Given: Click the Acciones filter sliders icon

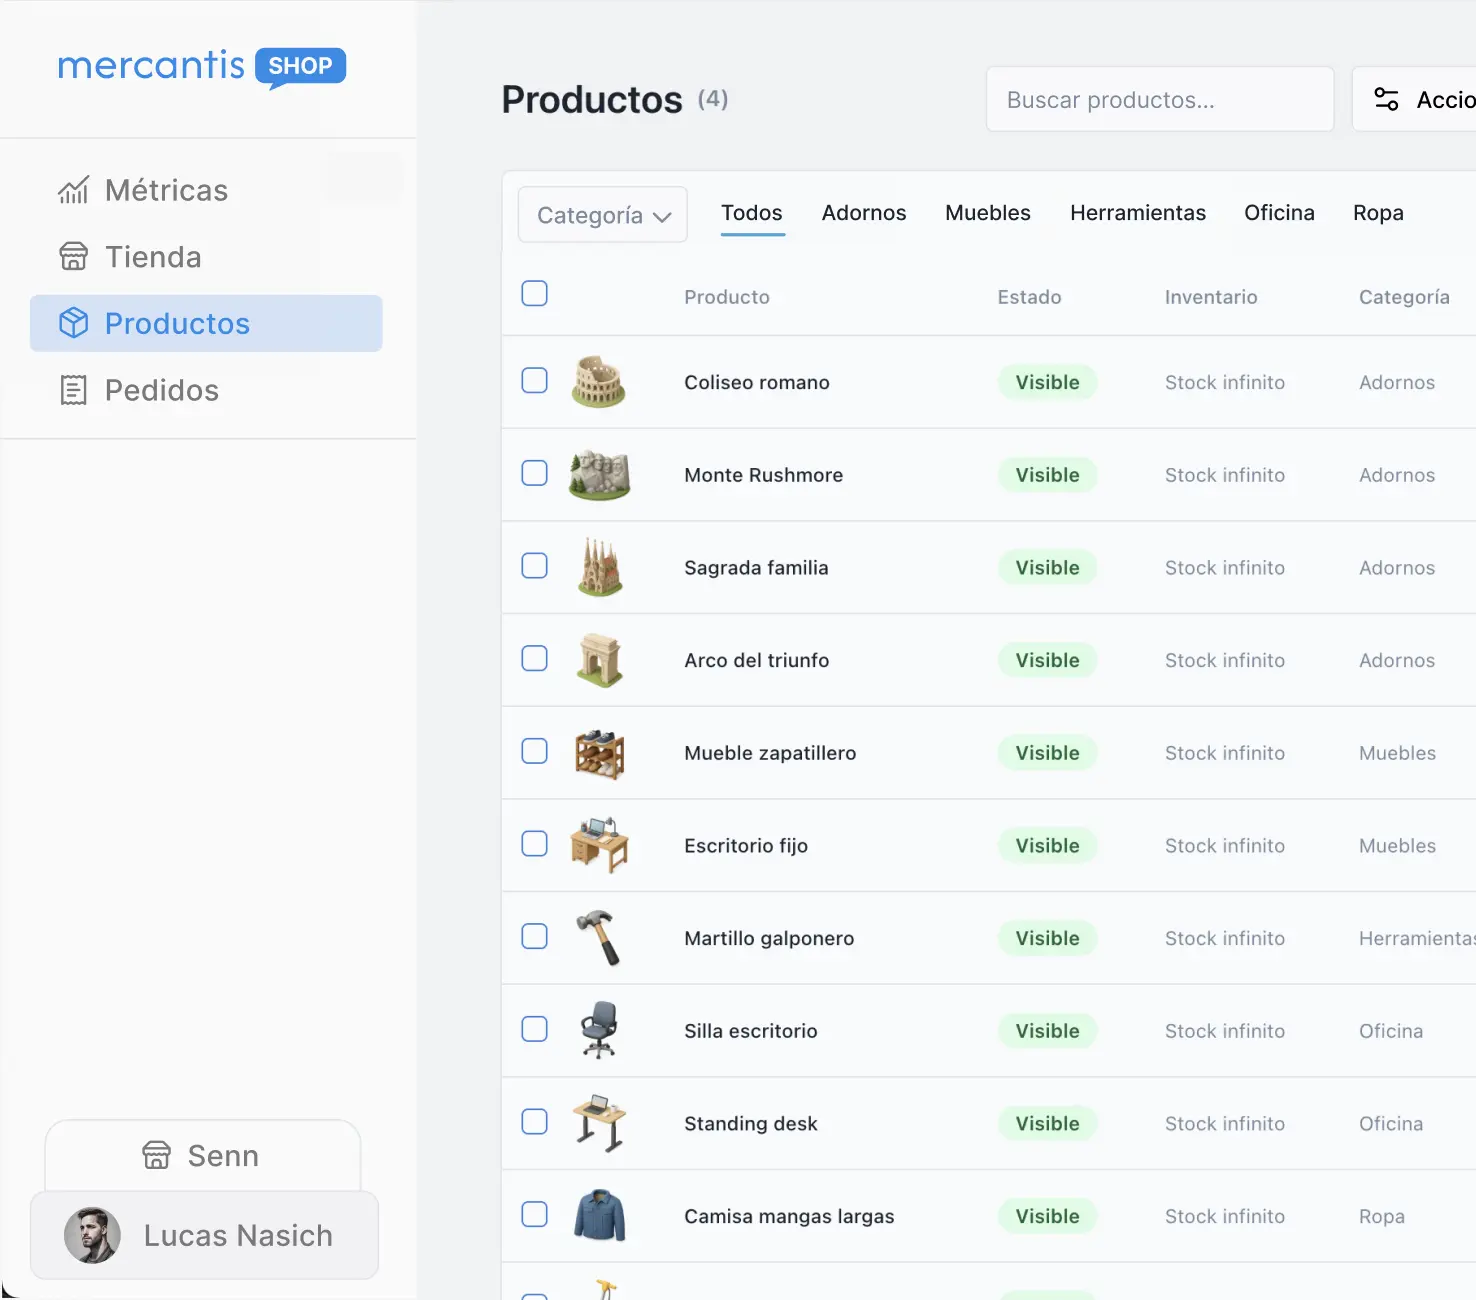Looking at the screenshot, I should [1386, 99].
